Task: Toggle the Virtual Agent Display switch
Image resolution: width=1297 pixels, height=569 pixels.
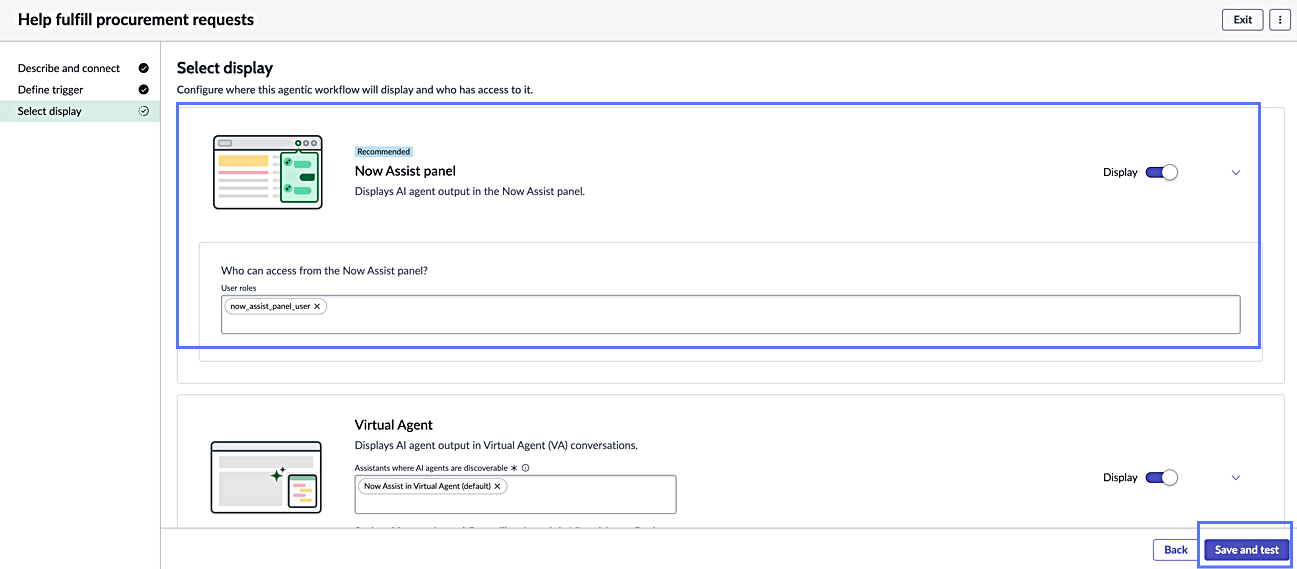Action: point(1162,477)
